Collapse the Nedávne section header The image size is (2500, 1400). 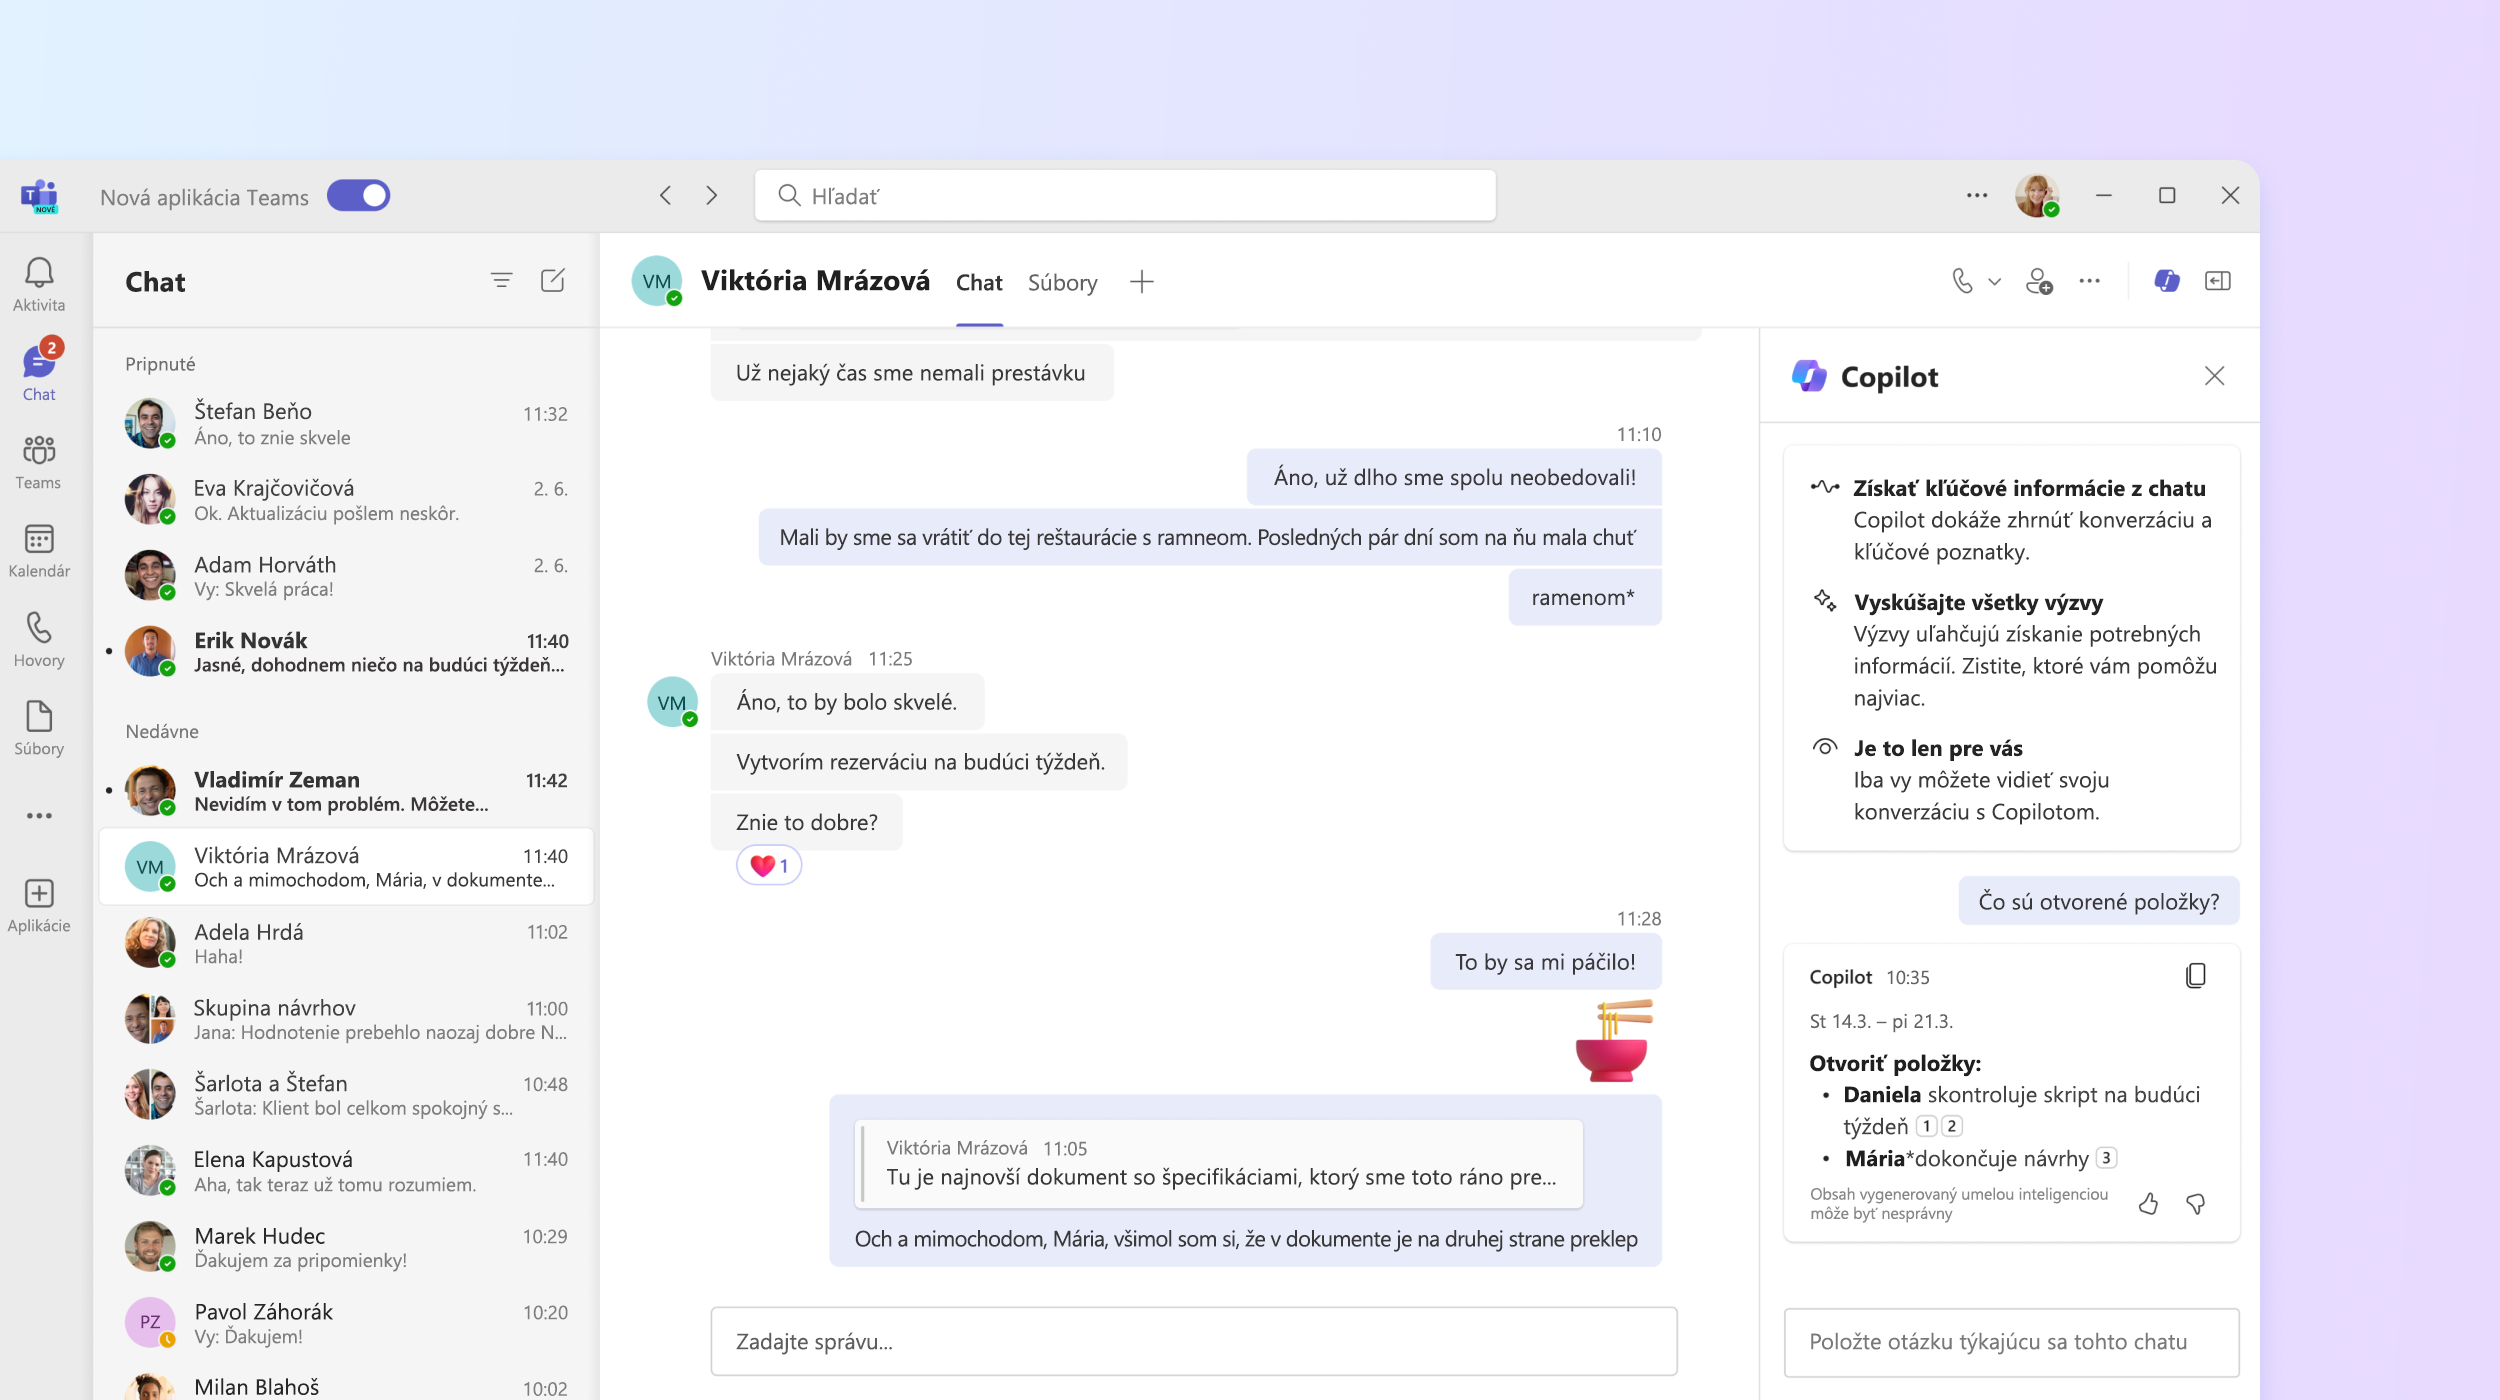[162, 731]
